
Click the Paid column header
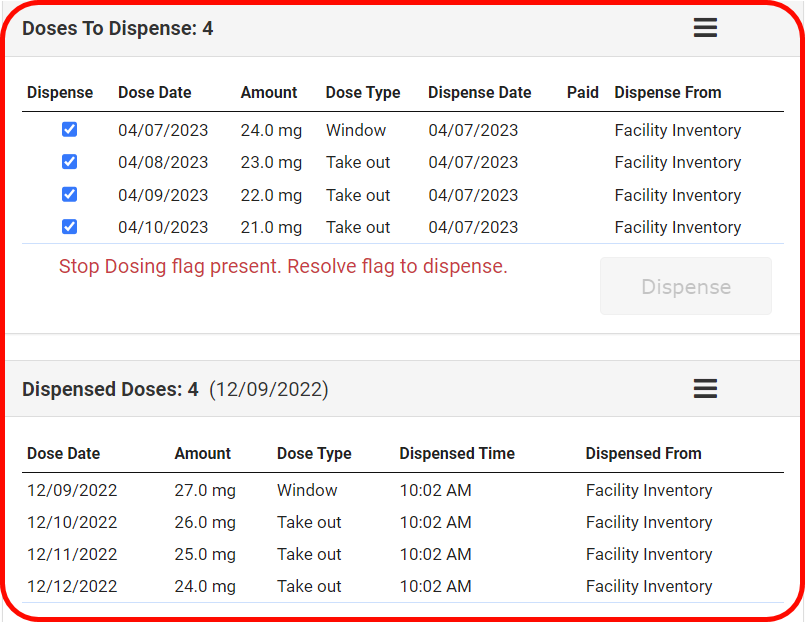[583, 92]
